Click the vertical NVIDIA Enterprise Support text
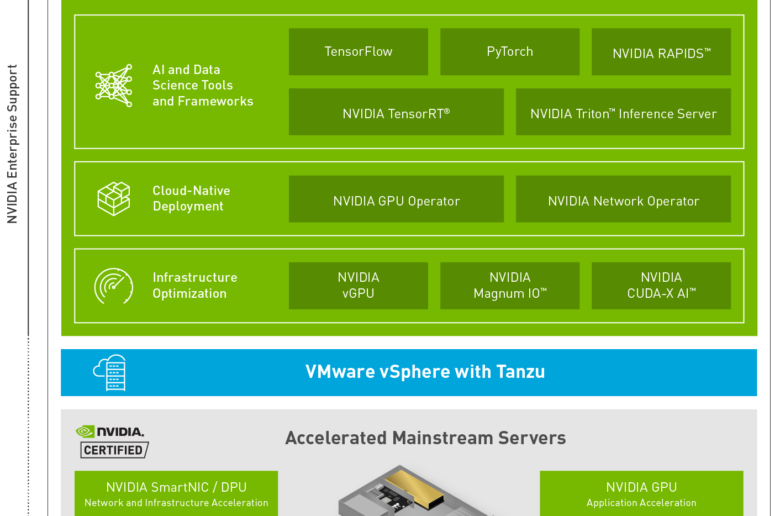The image size is (780, 516). [12, 144]
